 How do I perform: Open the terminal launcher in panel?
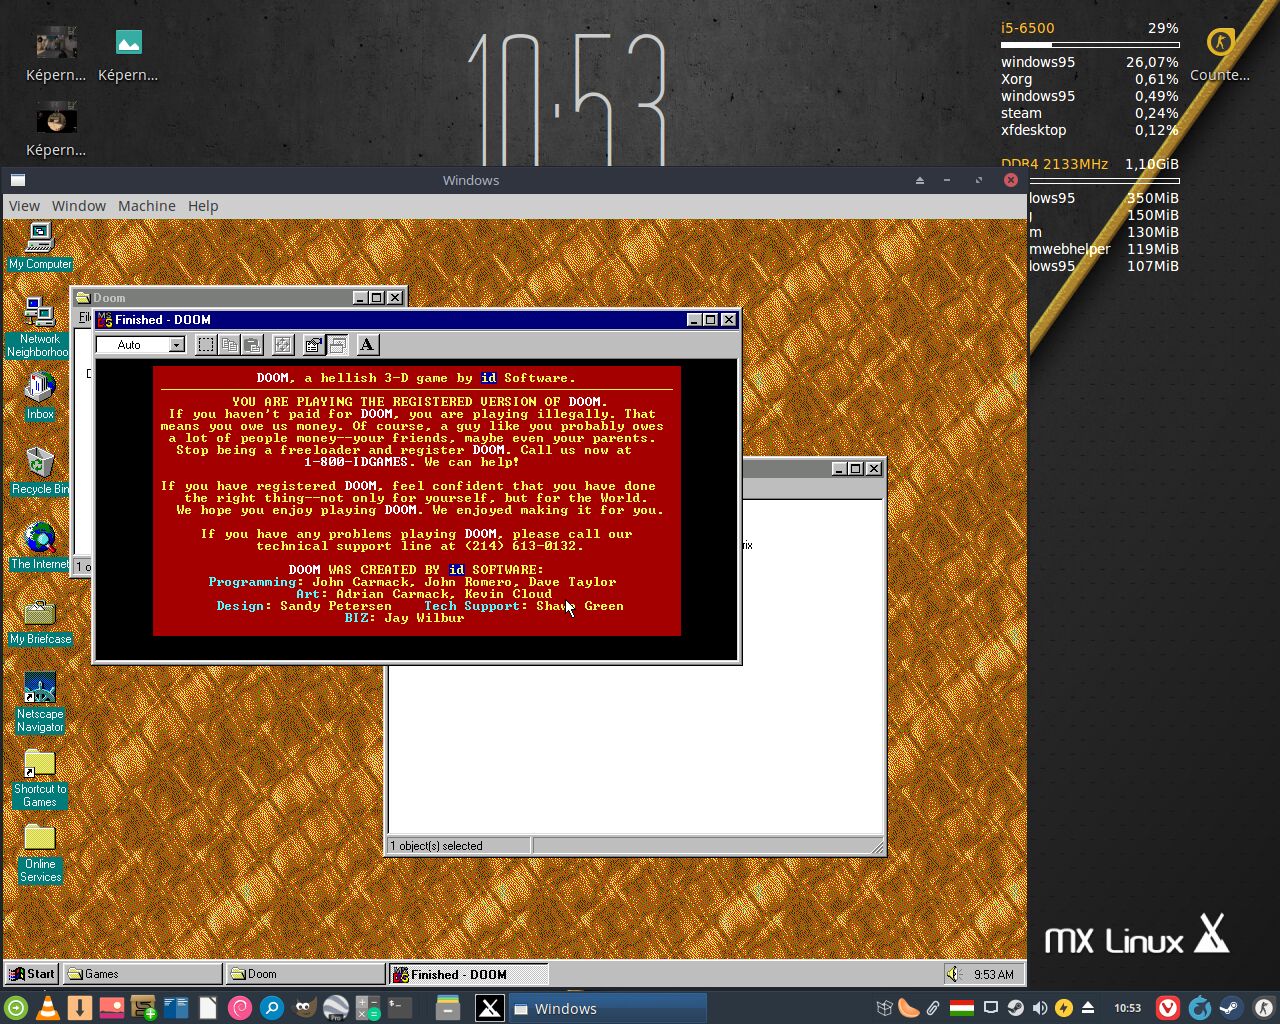[x=400, y=1008]
